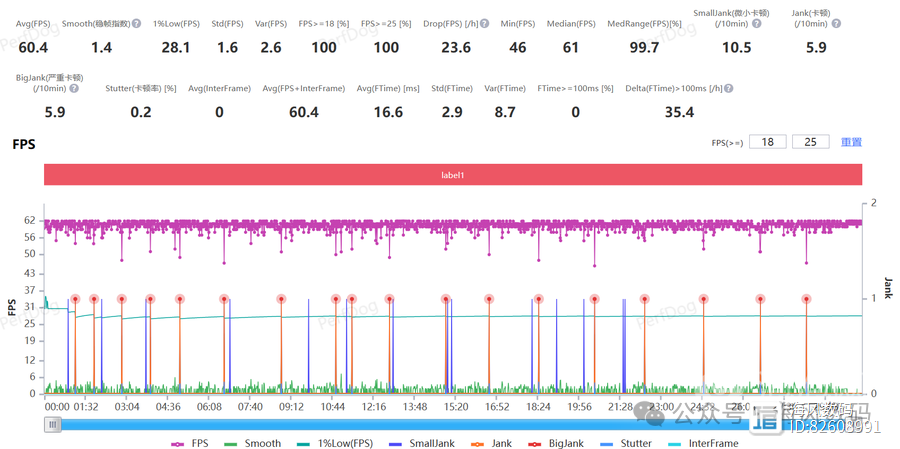Click the FPS chart title
900x449 pixels.
[24, 144]
